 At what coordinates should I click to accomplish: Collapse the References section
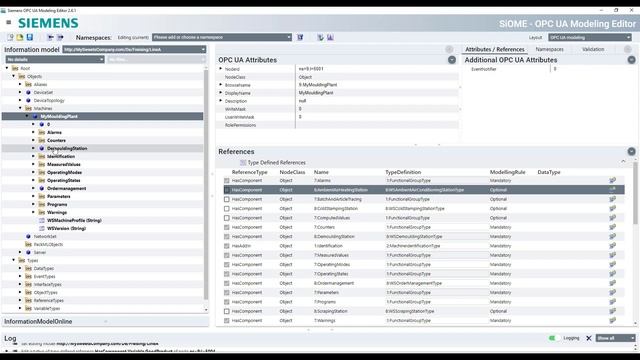coord(631,151)
